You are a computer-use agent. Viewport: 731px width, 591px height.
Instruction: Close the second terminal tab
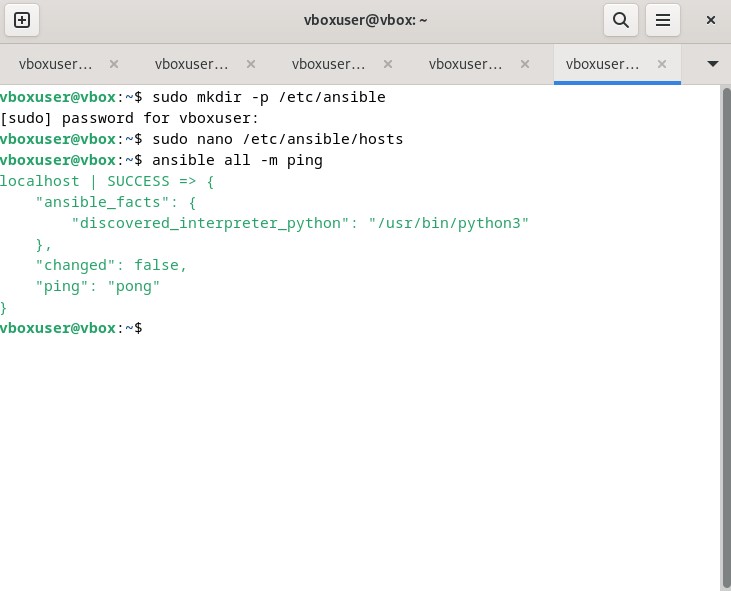[251, 64]
